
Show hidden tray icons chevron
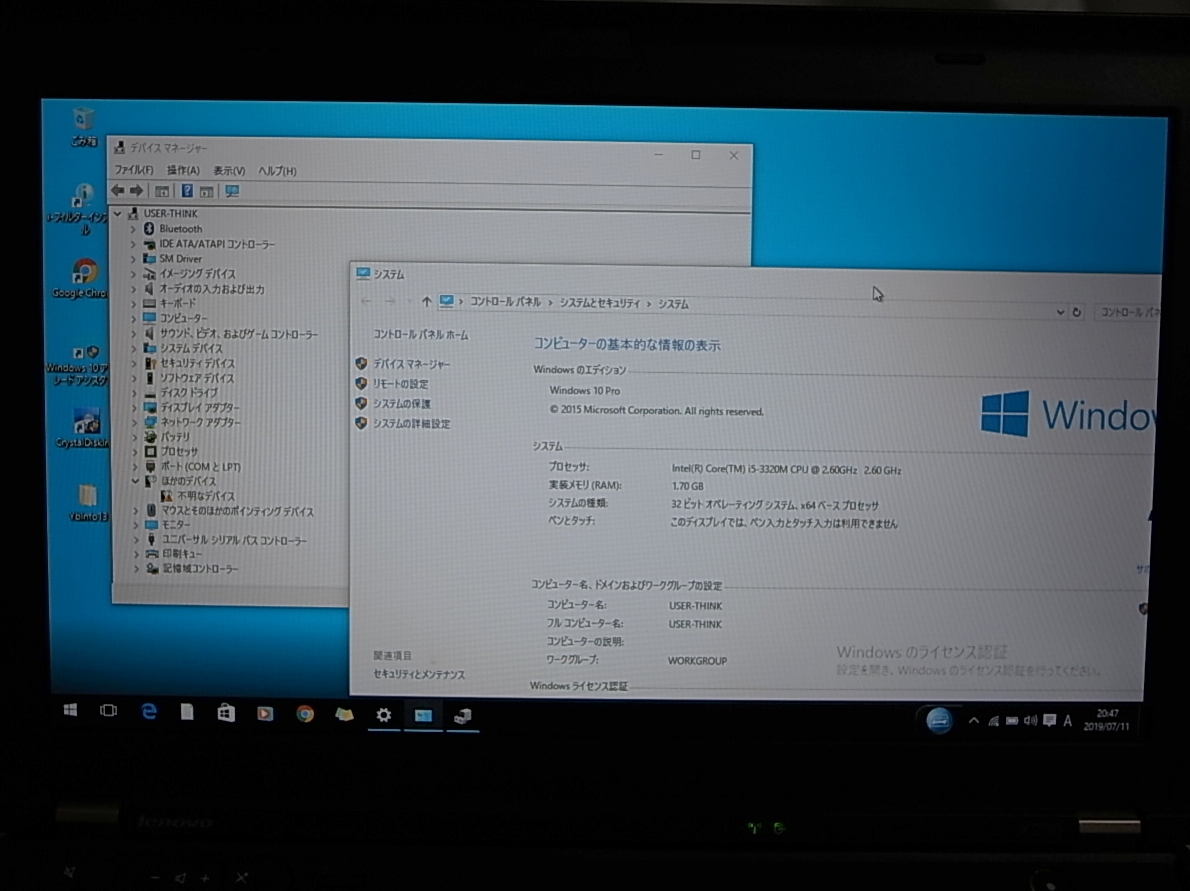point(973,721)
